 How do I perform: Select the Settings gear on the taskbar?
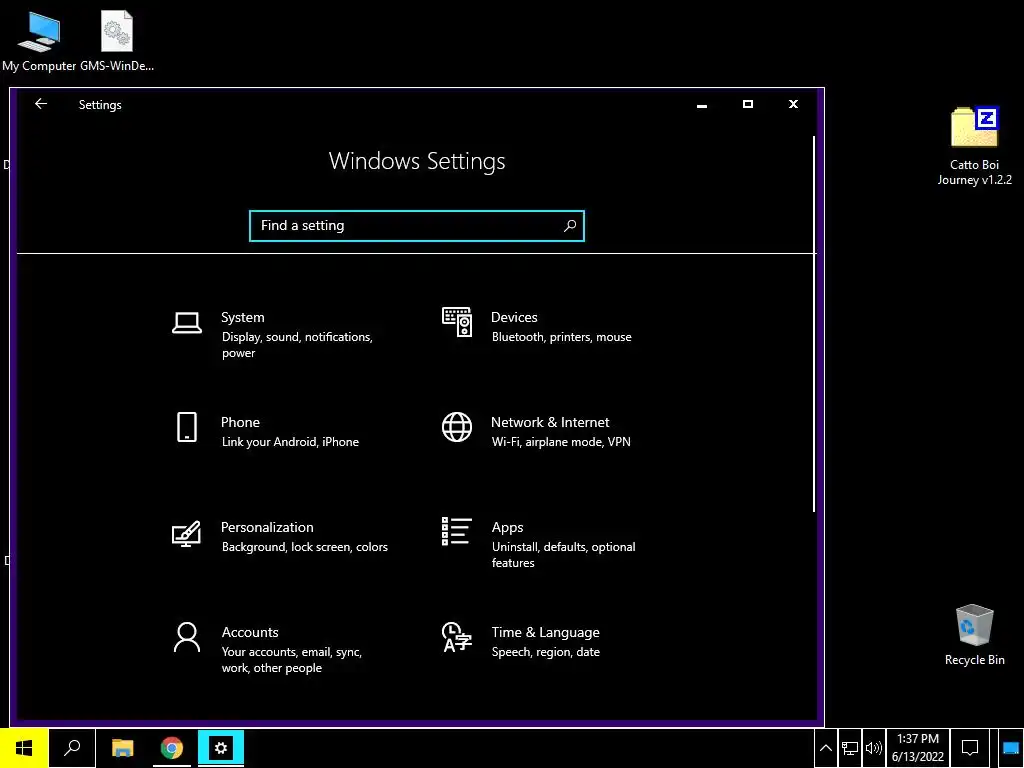pyautogui.click(x=221, y=748)
